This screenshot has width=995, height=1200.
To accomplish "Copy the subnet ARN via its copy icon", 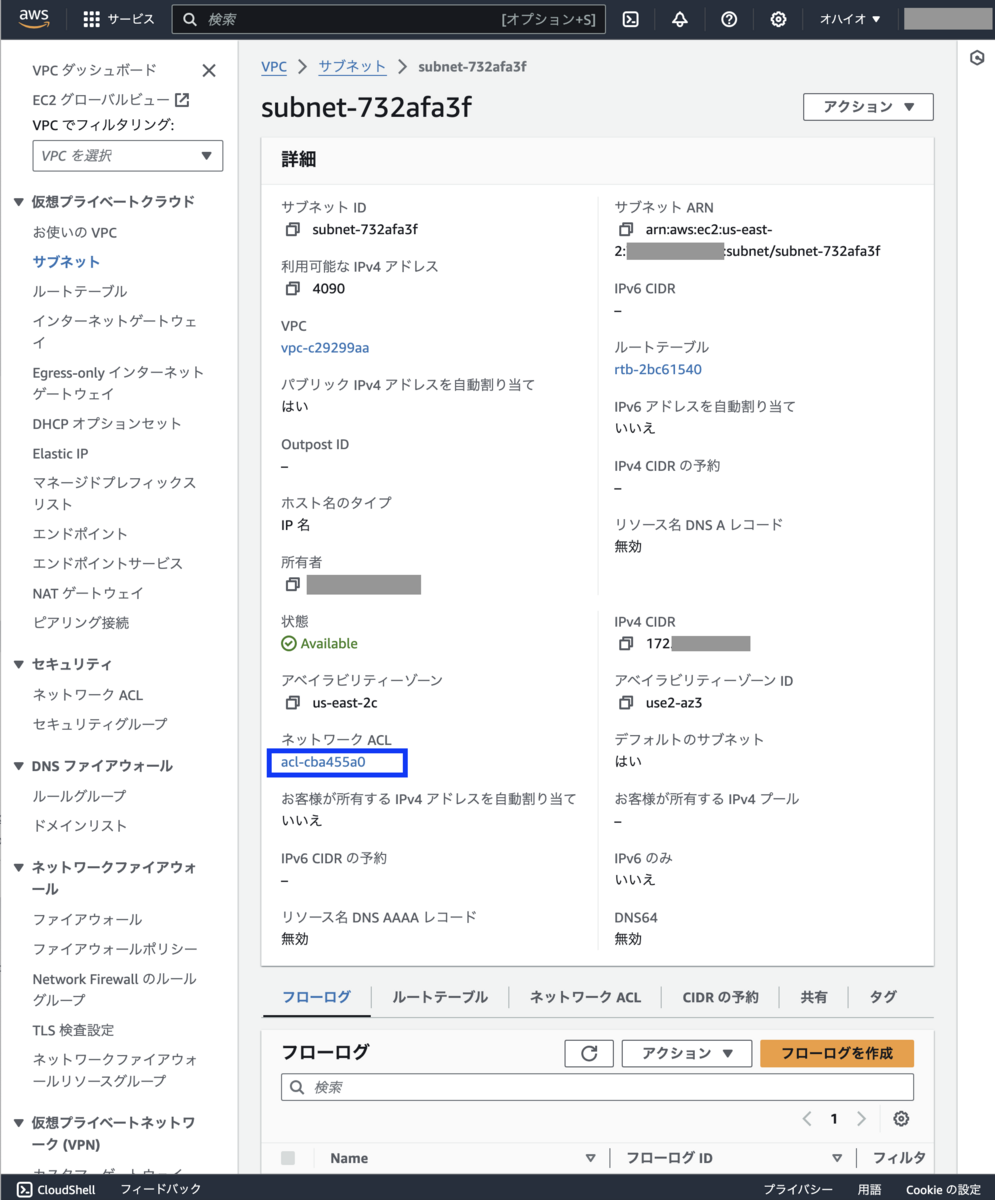I will coord(625,229).
